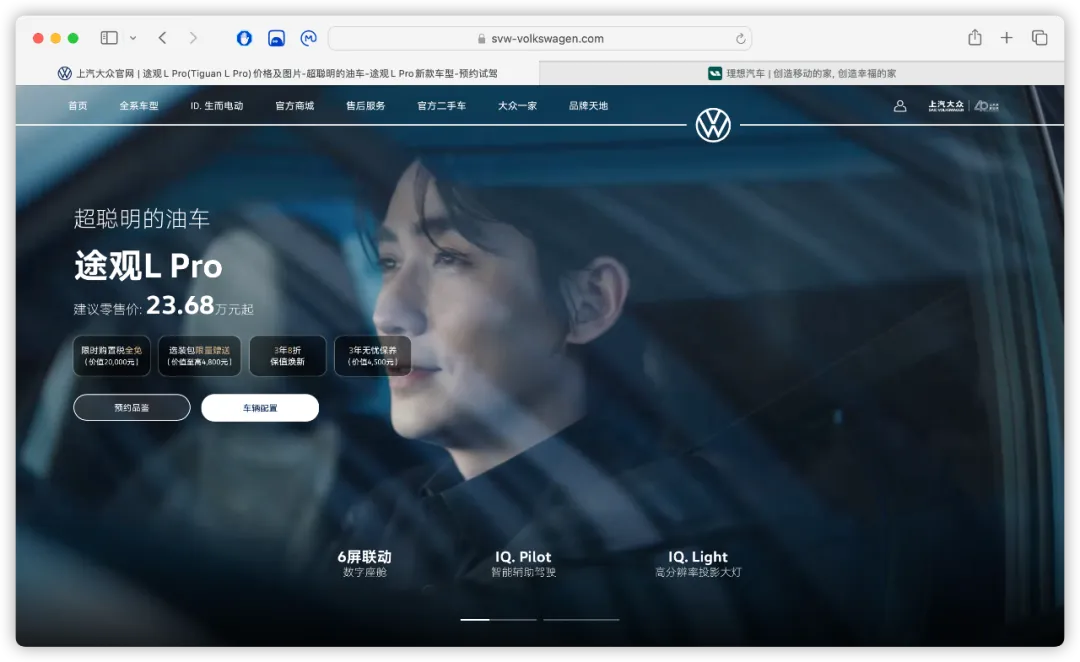Open the user account icon

click(x=900, y=106)
